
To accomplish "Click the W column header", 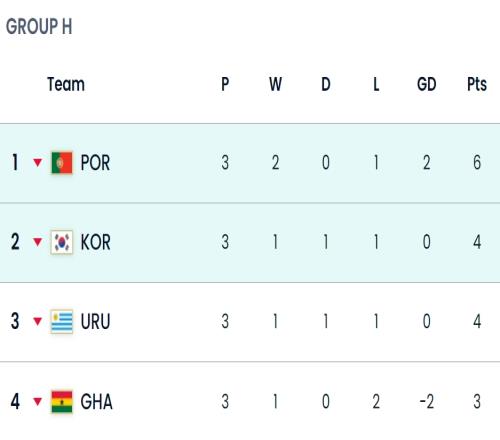I will coord(276,84).
